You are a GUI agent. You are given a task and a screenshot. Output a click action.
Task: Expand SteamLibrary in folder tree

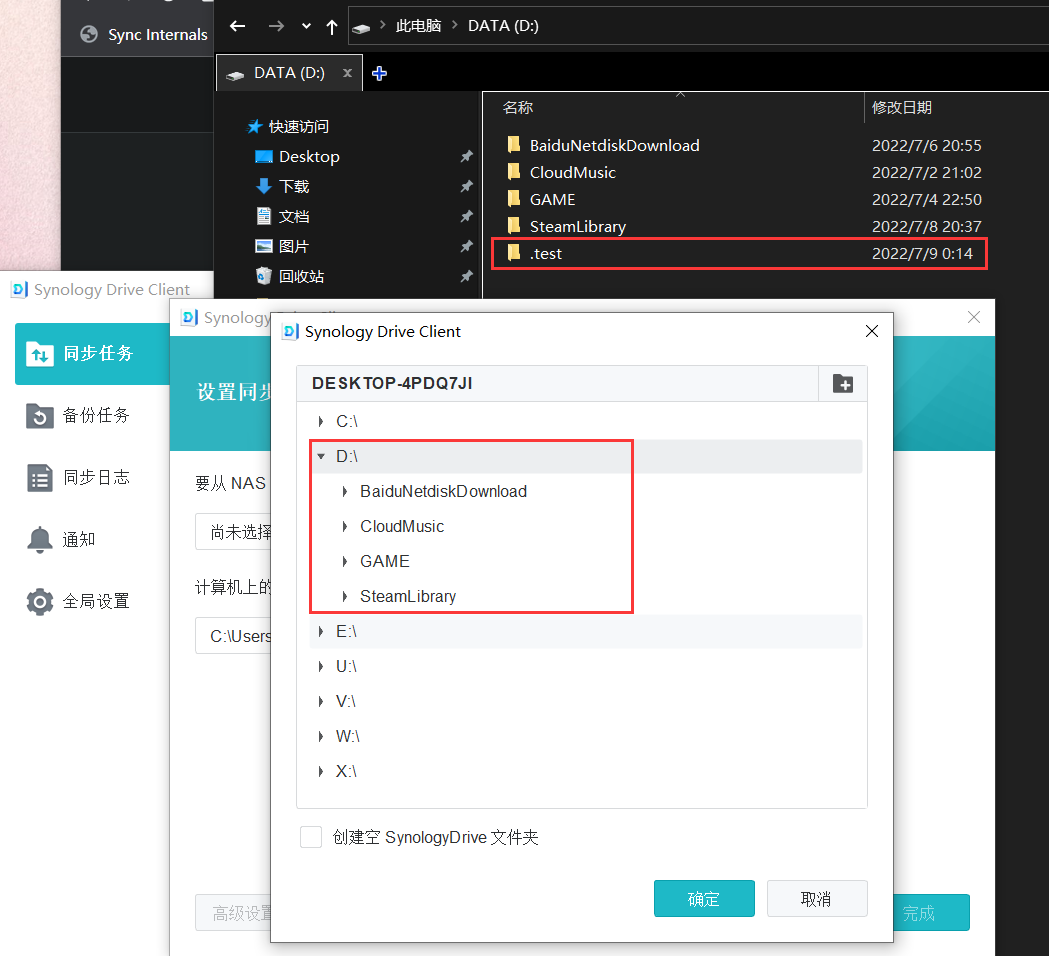click(x=345, y=597)
